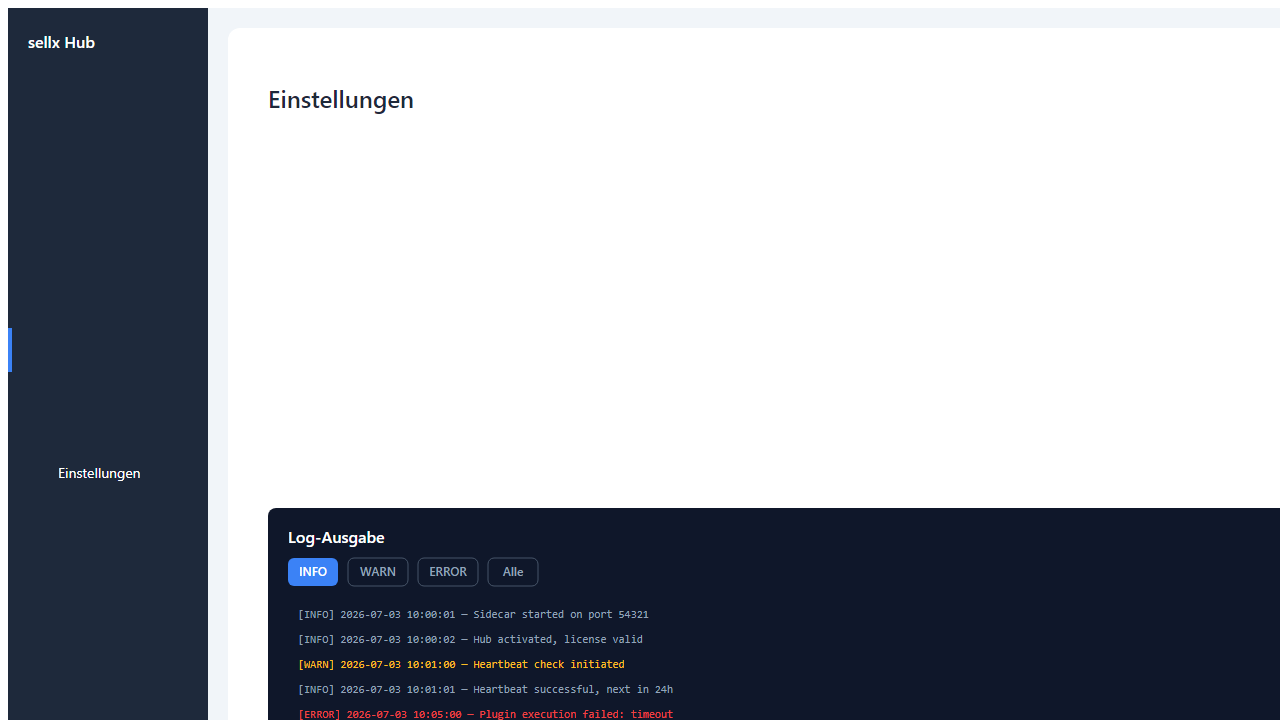Screen dimensions: 1280x720
Task: Filter log output by ERROR
Action: (448, 572)
